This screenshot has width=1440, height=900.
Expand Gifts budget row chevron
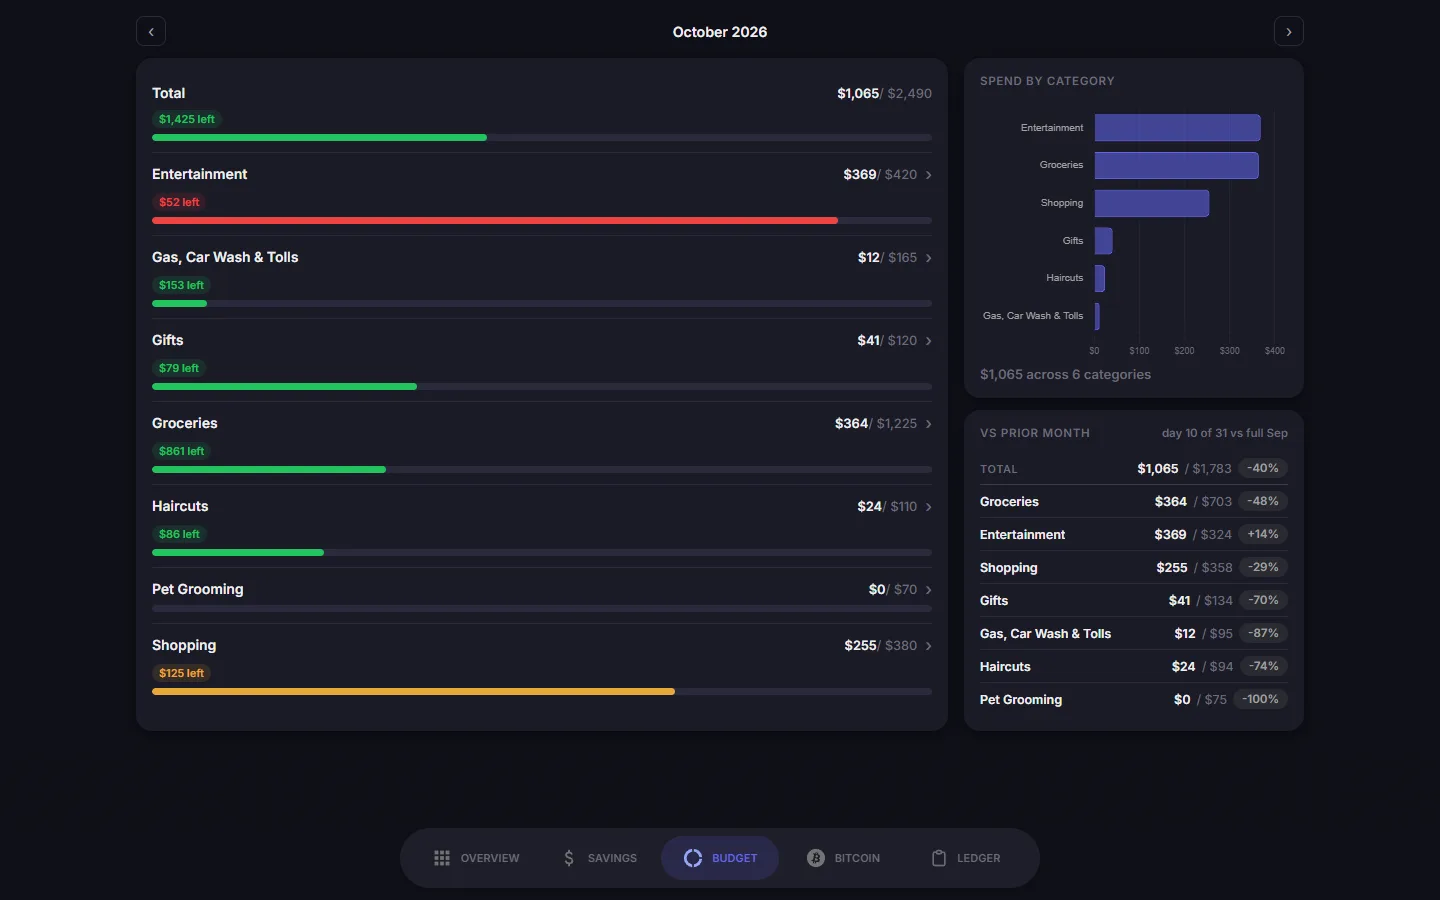pyautogui.click(x=929, y=341)
